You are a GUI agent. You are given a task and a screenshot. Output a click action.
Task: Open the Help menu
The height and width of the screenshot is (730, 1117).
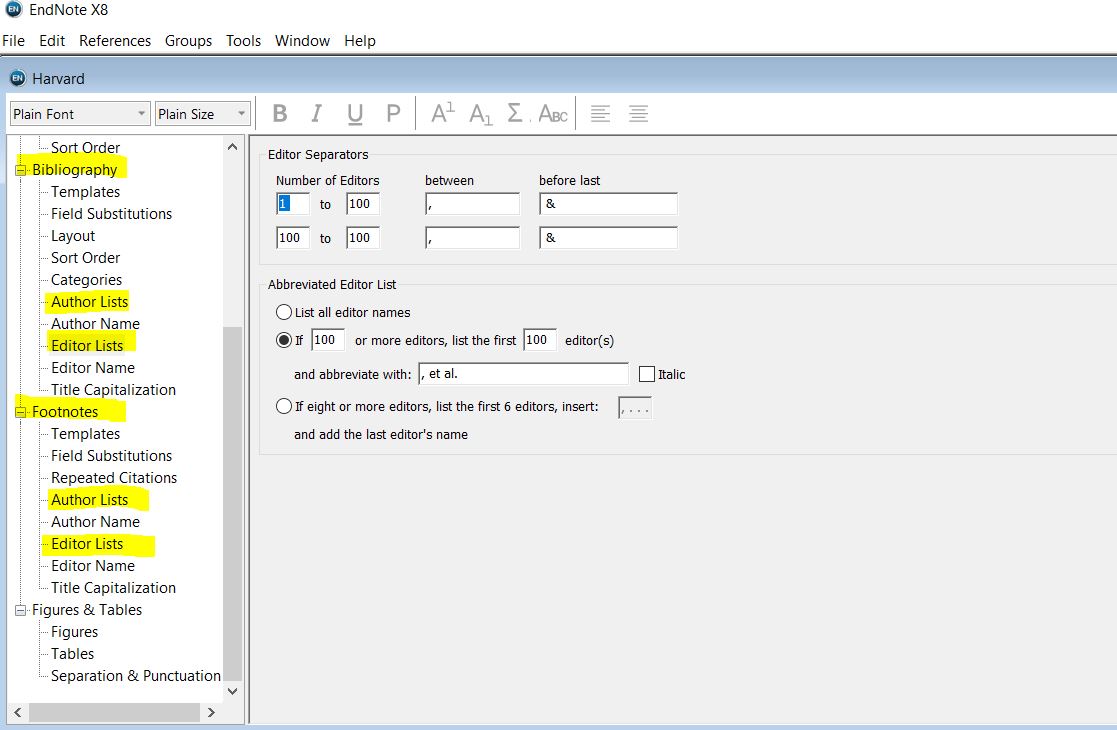pos(360,41)
